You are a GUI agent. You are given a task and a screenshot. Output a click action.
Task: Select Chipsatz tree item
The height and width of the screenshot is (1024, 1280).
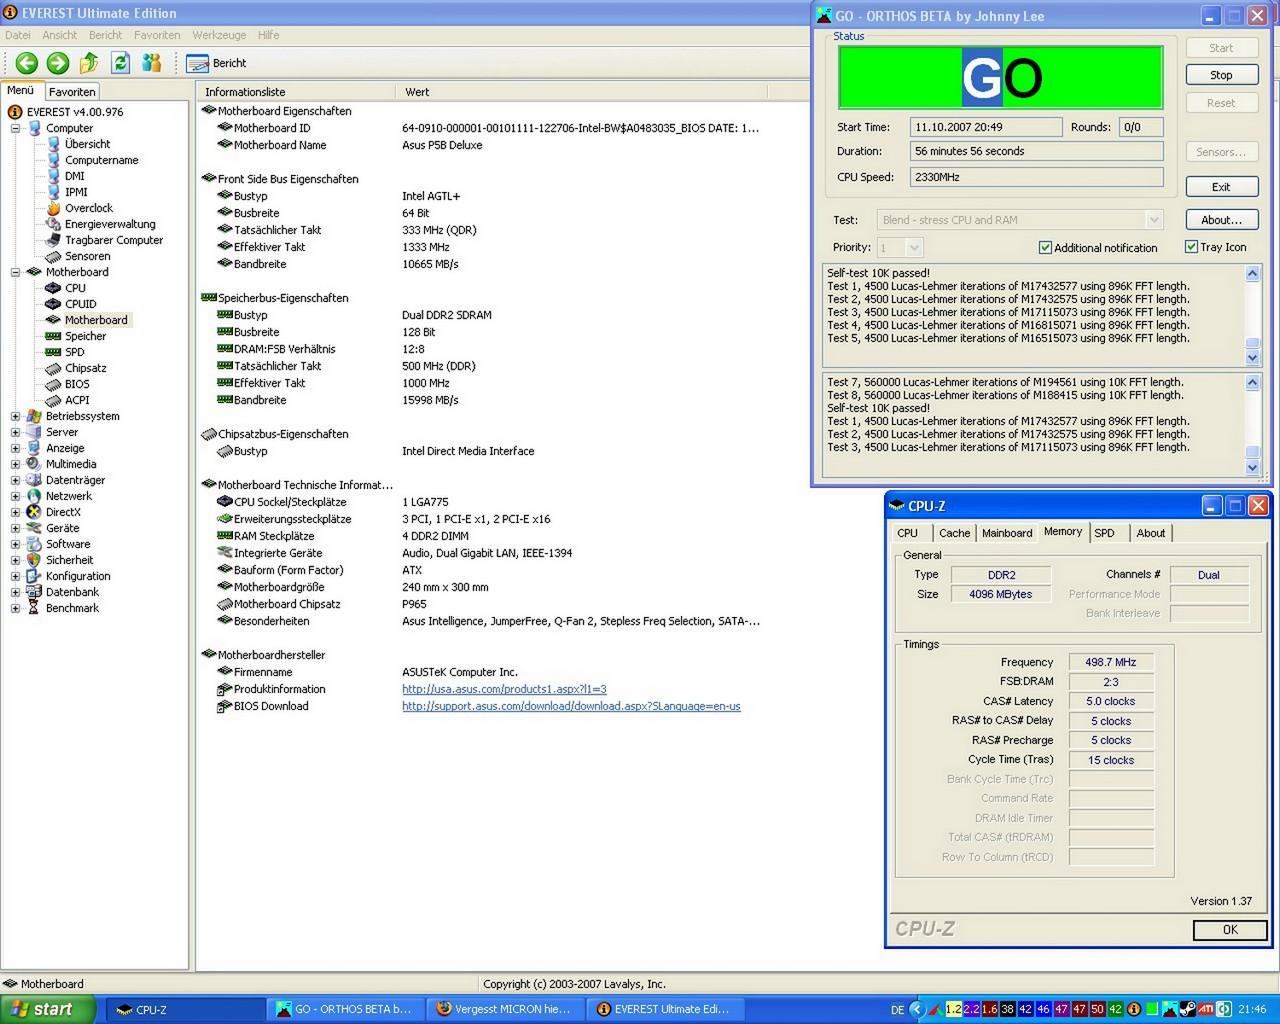point(85,368)
